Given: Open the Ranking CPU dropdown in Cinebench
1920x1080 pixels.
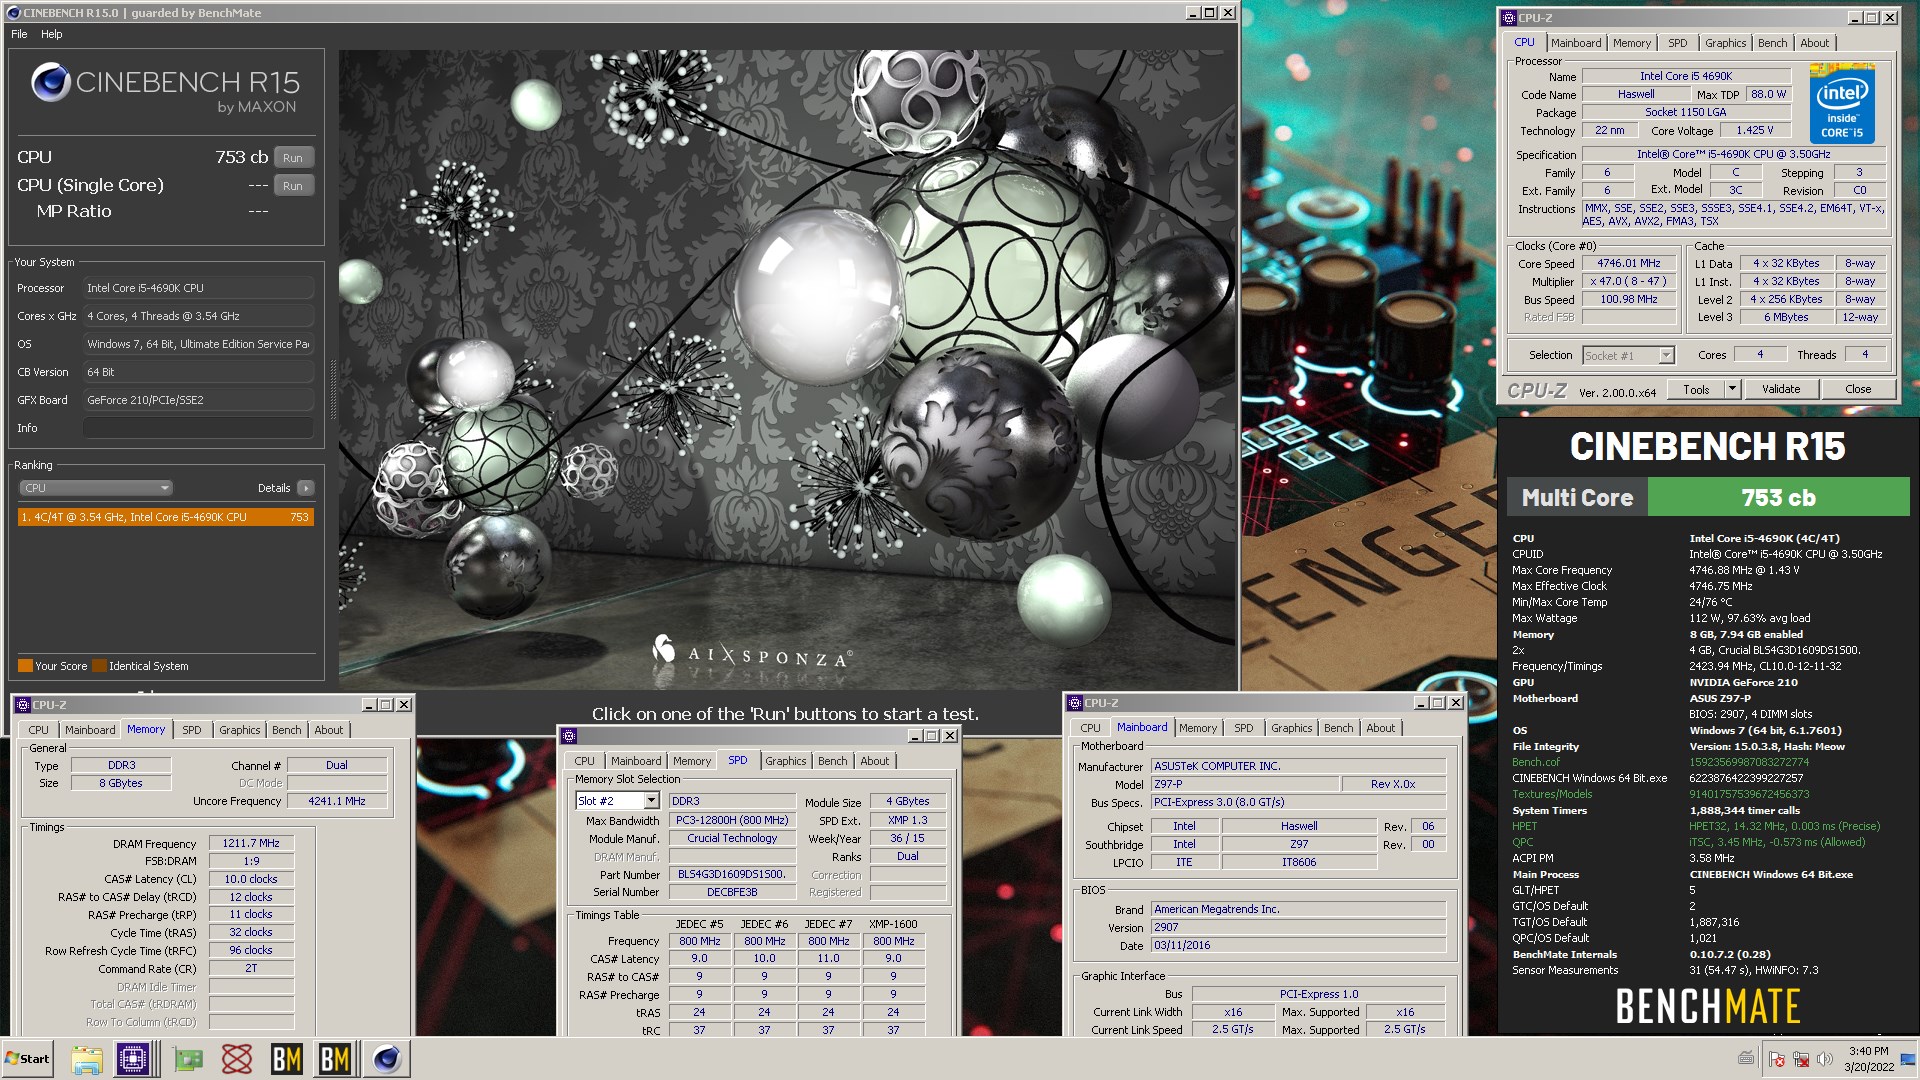Looking at the screenshot, I should (96, 488).
